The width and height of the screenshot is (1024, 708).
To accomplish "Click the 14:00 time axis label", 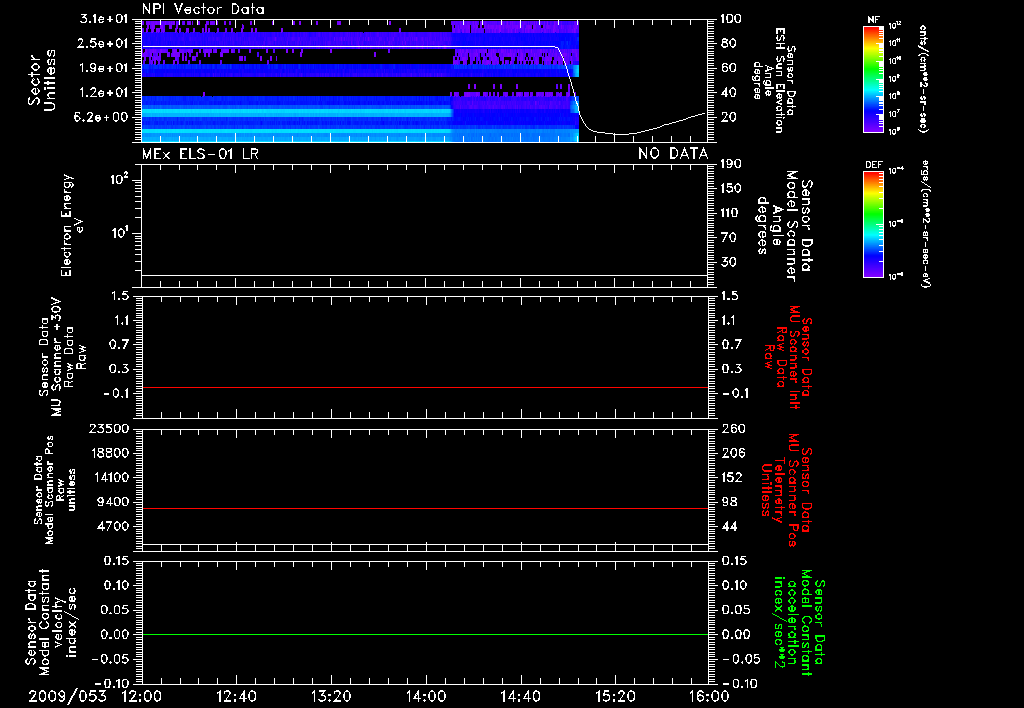I will pyautogui.click(x=425, y=696).
